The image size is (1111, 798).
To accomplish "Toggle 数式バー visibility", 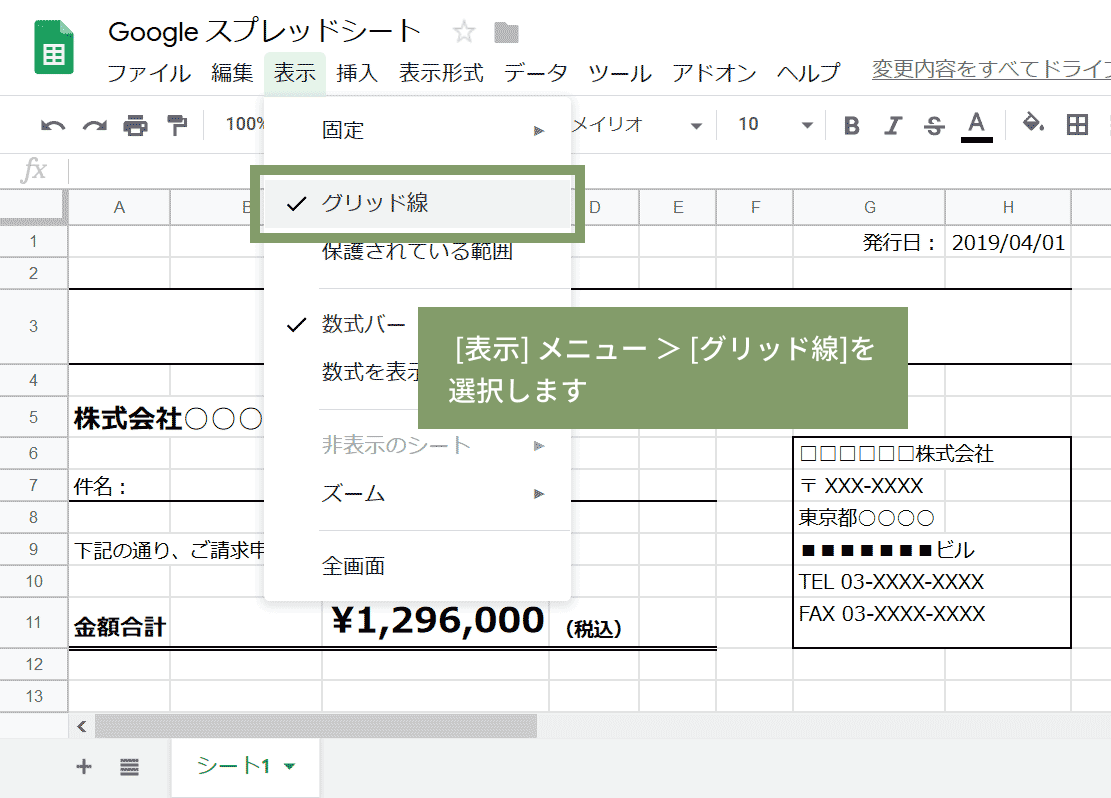I will coord(364,323).
